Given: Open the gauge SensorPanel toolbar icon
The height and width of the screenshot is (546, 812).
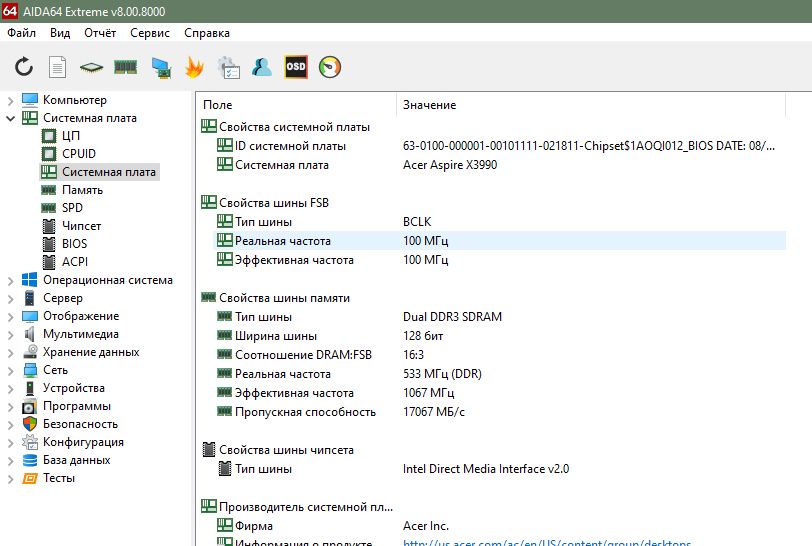Looking at the screenshot, I should [x=330, y=67].
